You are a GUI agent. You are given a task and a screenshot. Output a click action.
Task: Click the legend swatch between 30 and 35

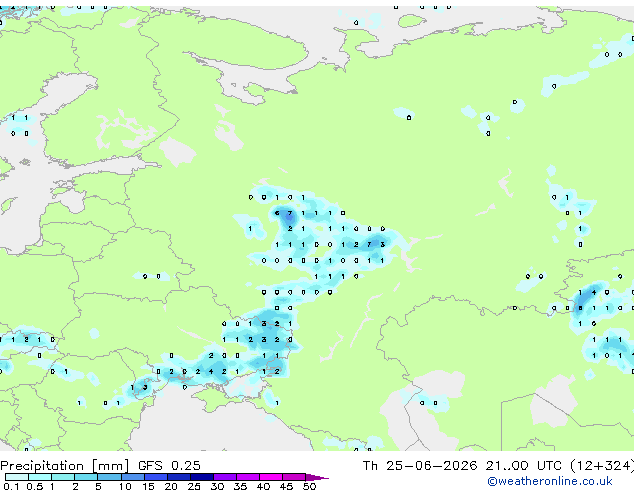pos(224,477)
